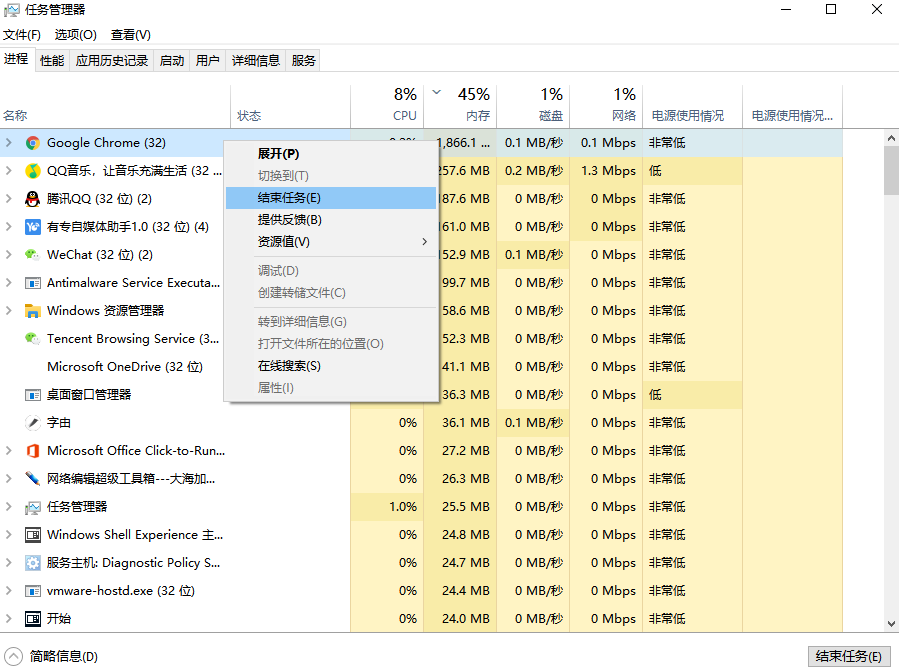Click the vmware-hostd.exe process icon
Image resolution: width=899 pixels, height=671 pixels.
(x=33, y=591)
